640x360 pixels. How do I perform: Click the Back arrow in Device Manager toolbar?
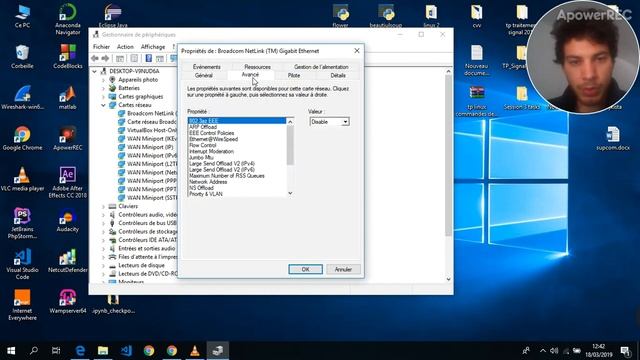click(x=95, y=59)
